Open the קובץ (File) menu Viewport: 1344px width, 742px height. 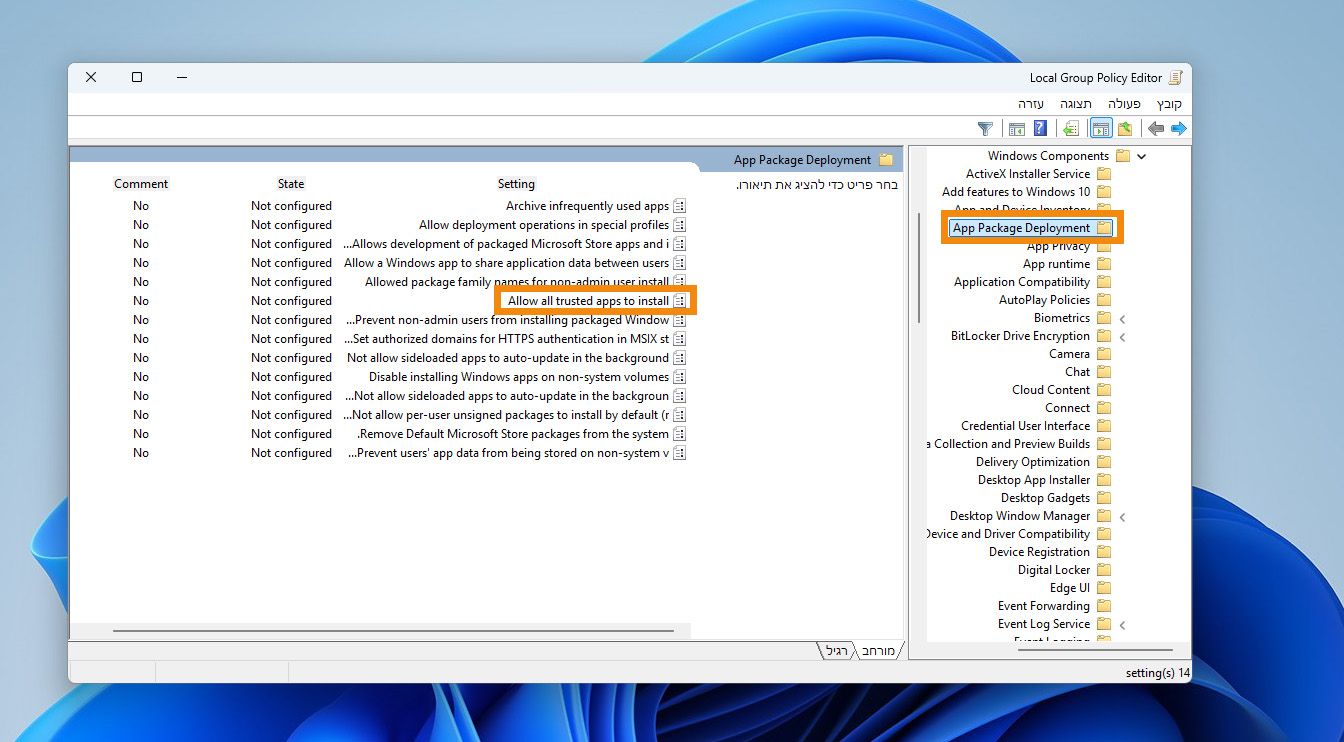click(1169, 104)
